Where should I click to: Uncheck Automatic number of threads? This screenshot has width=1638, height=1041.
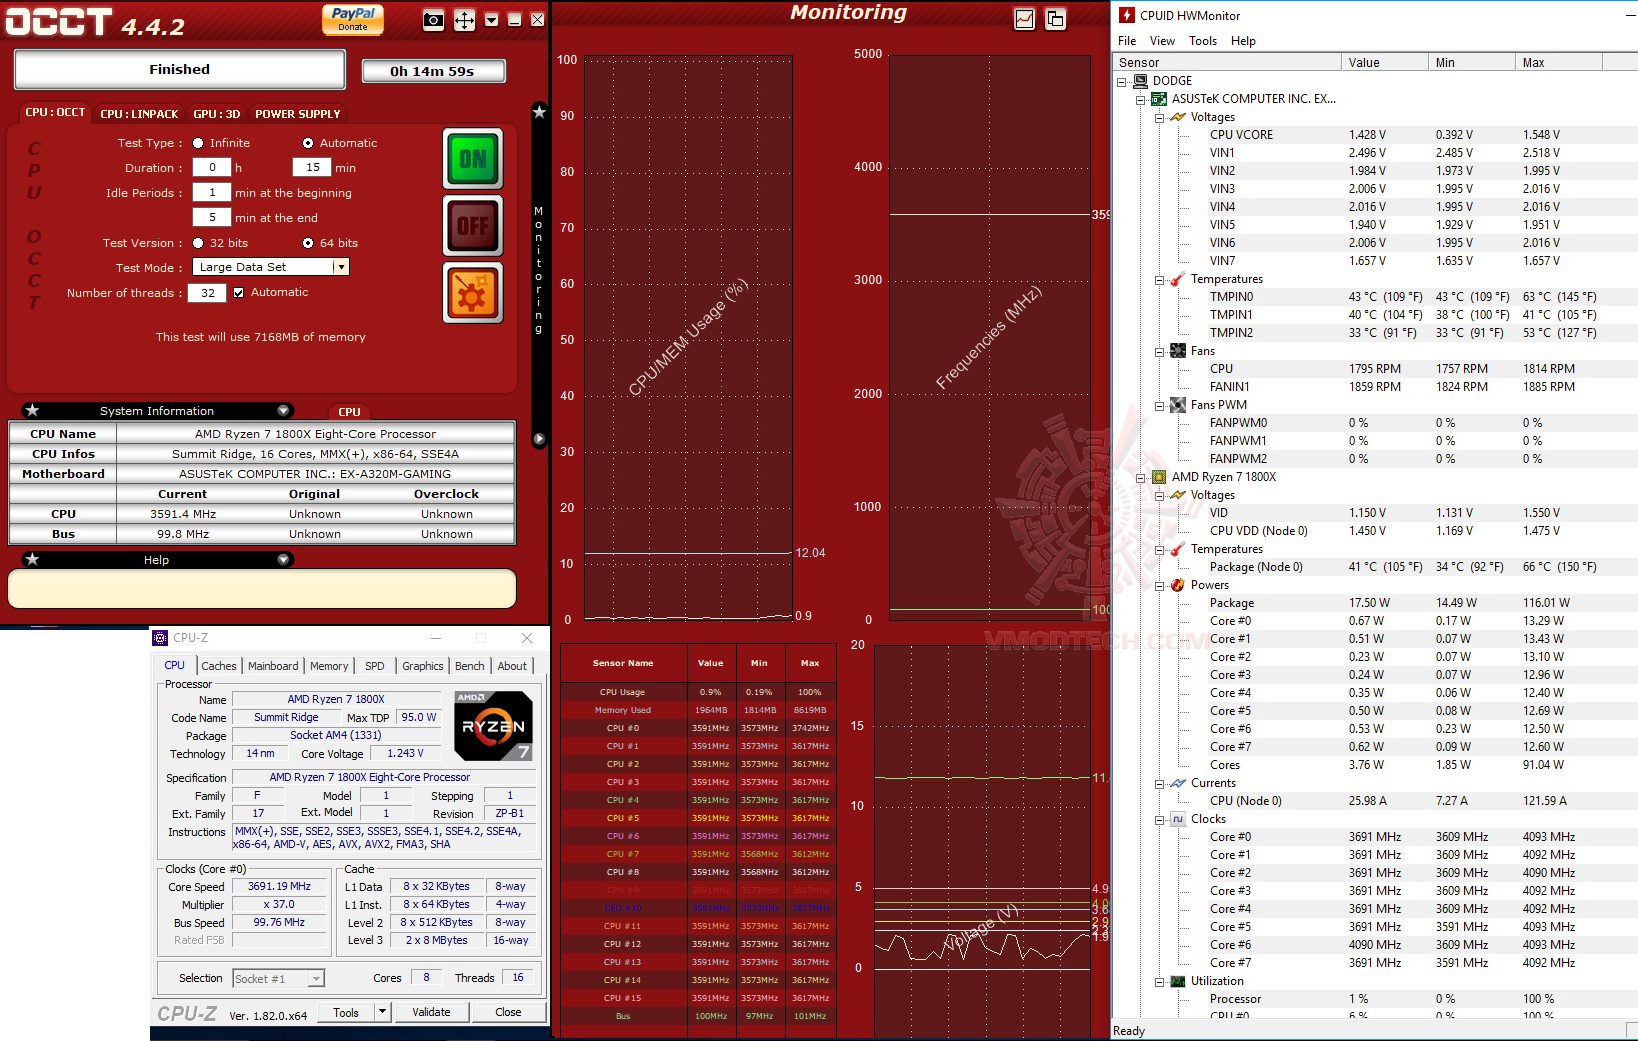pyautogui.click(x=238, y=293)
